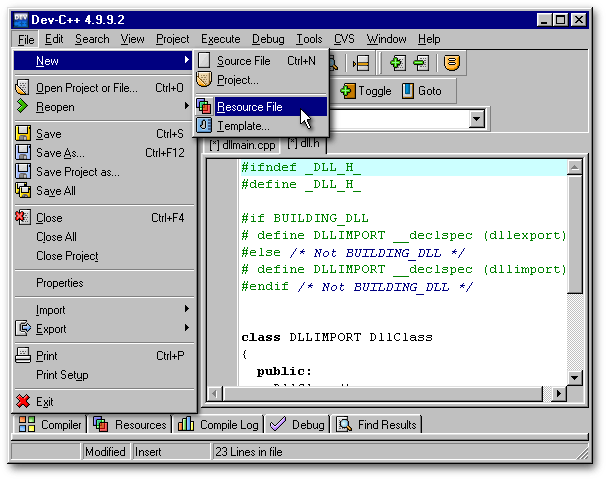Open the Tools menu
Viewport: 606px width, 479px height.
pos(309,39)
